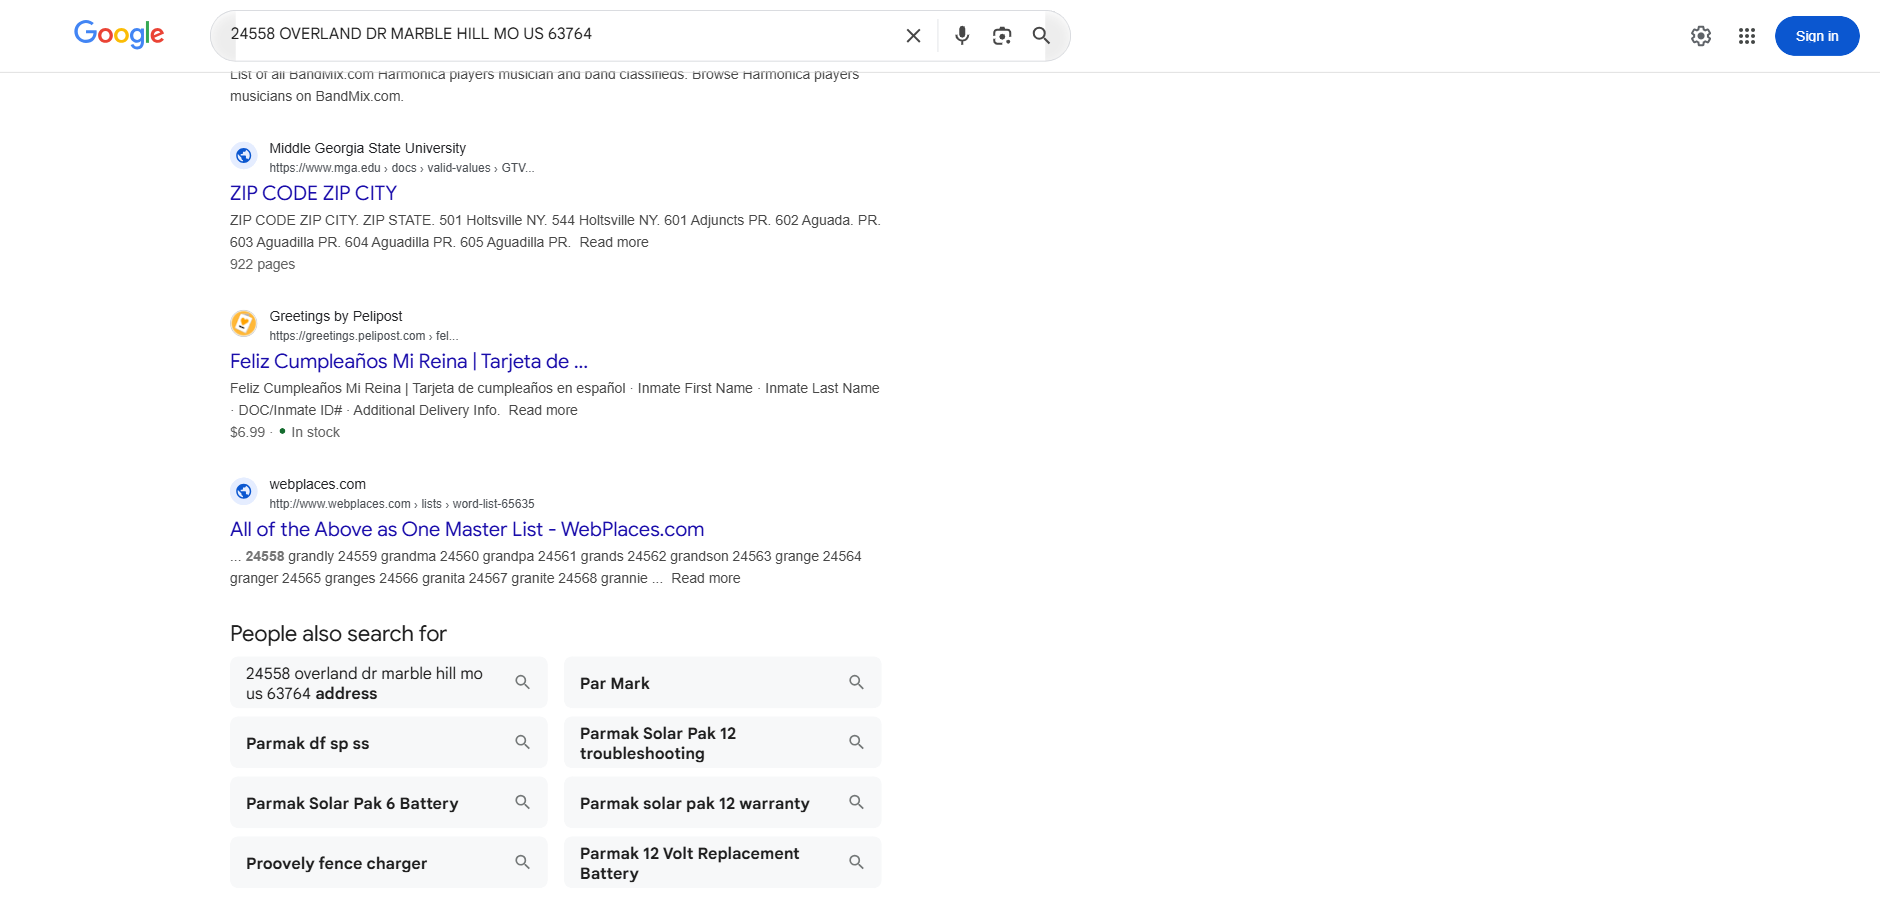Submit search using the magnifier icon
The image size is (1897, 917).
click(1041, 36)
